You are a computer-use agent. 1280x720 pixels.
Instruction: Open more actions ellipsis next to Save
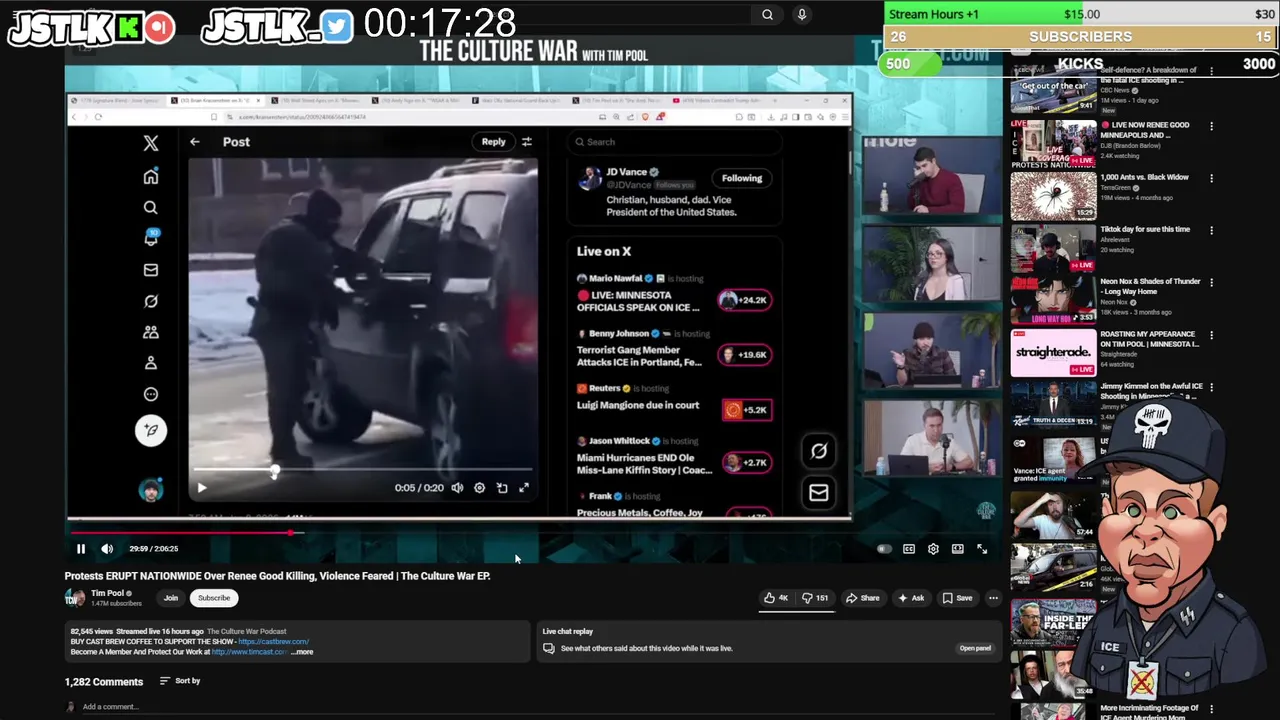[993, 598]
